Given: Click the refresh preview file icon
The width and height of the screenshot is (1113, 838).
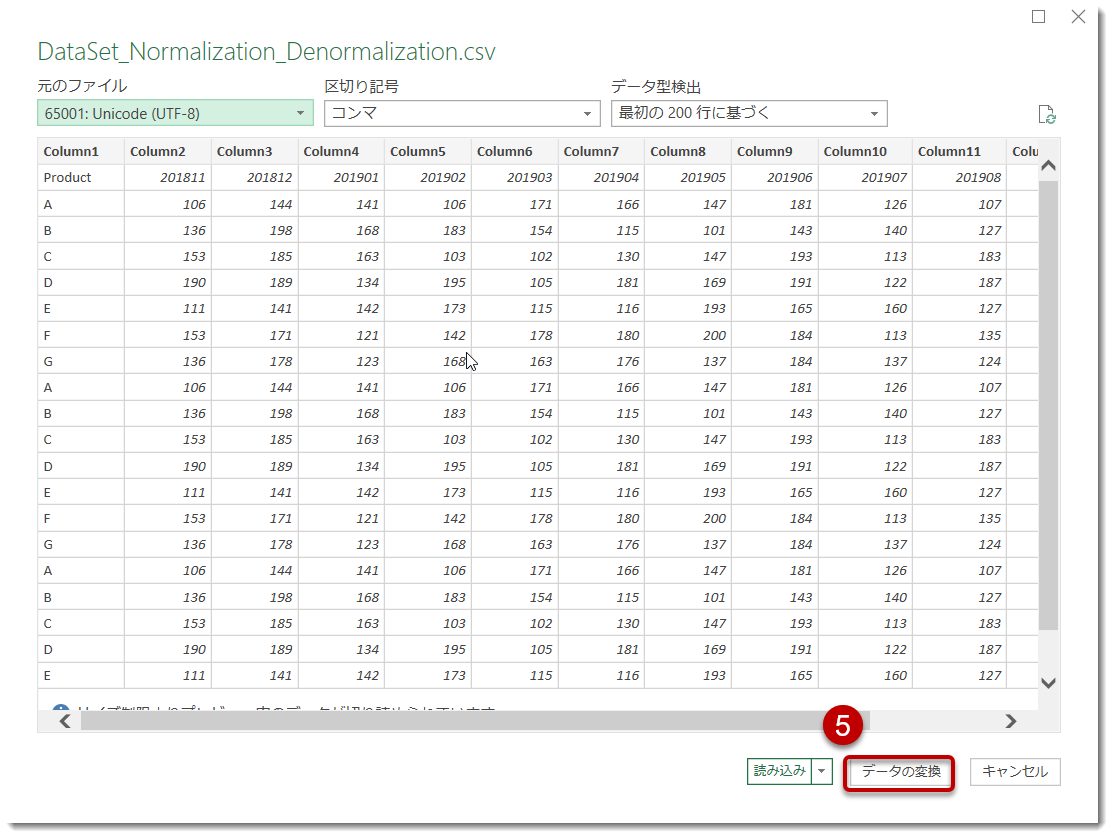Looking at the screenshot, I should [1046, 114].
